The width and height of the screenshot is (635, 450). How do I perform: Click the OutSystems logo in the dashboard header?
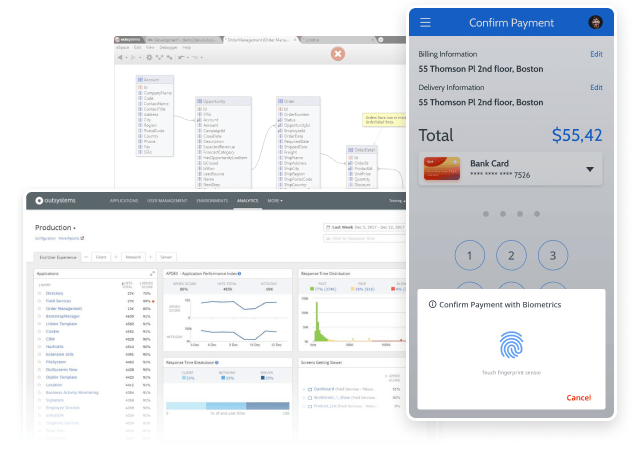(x=55, y=200)
